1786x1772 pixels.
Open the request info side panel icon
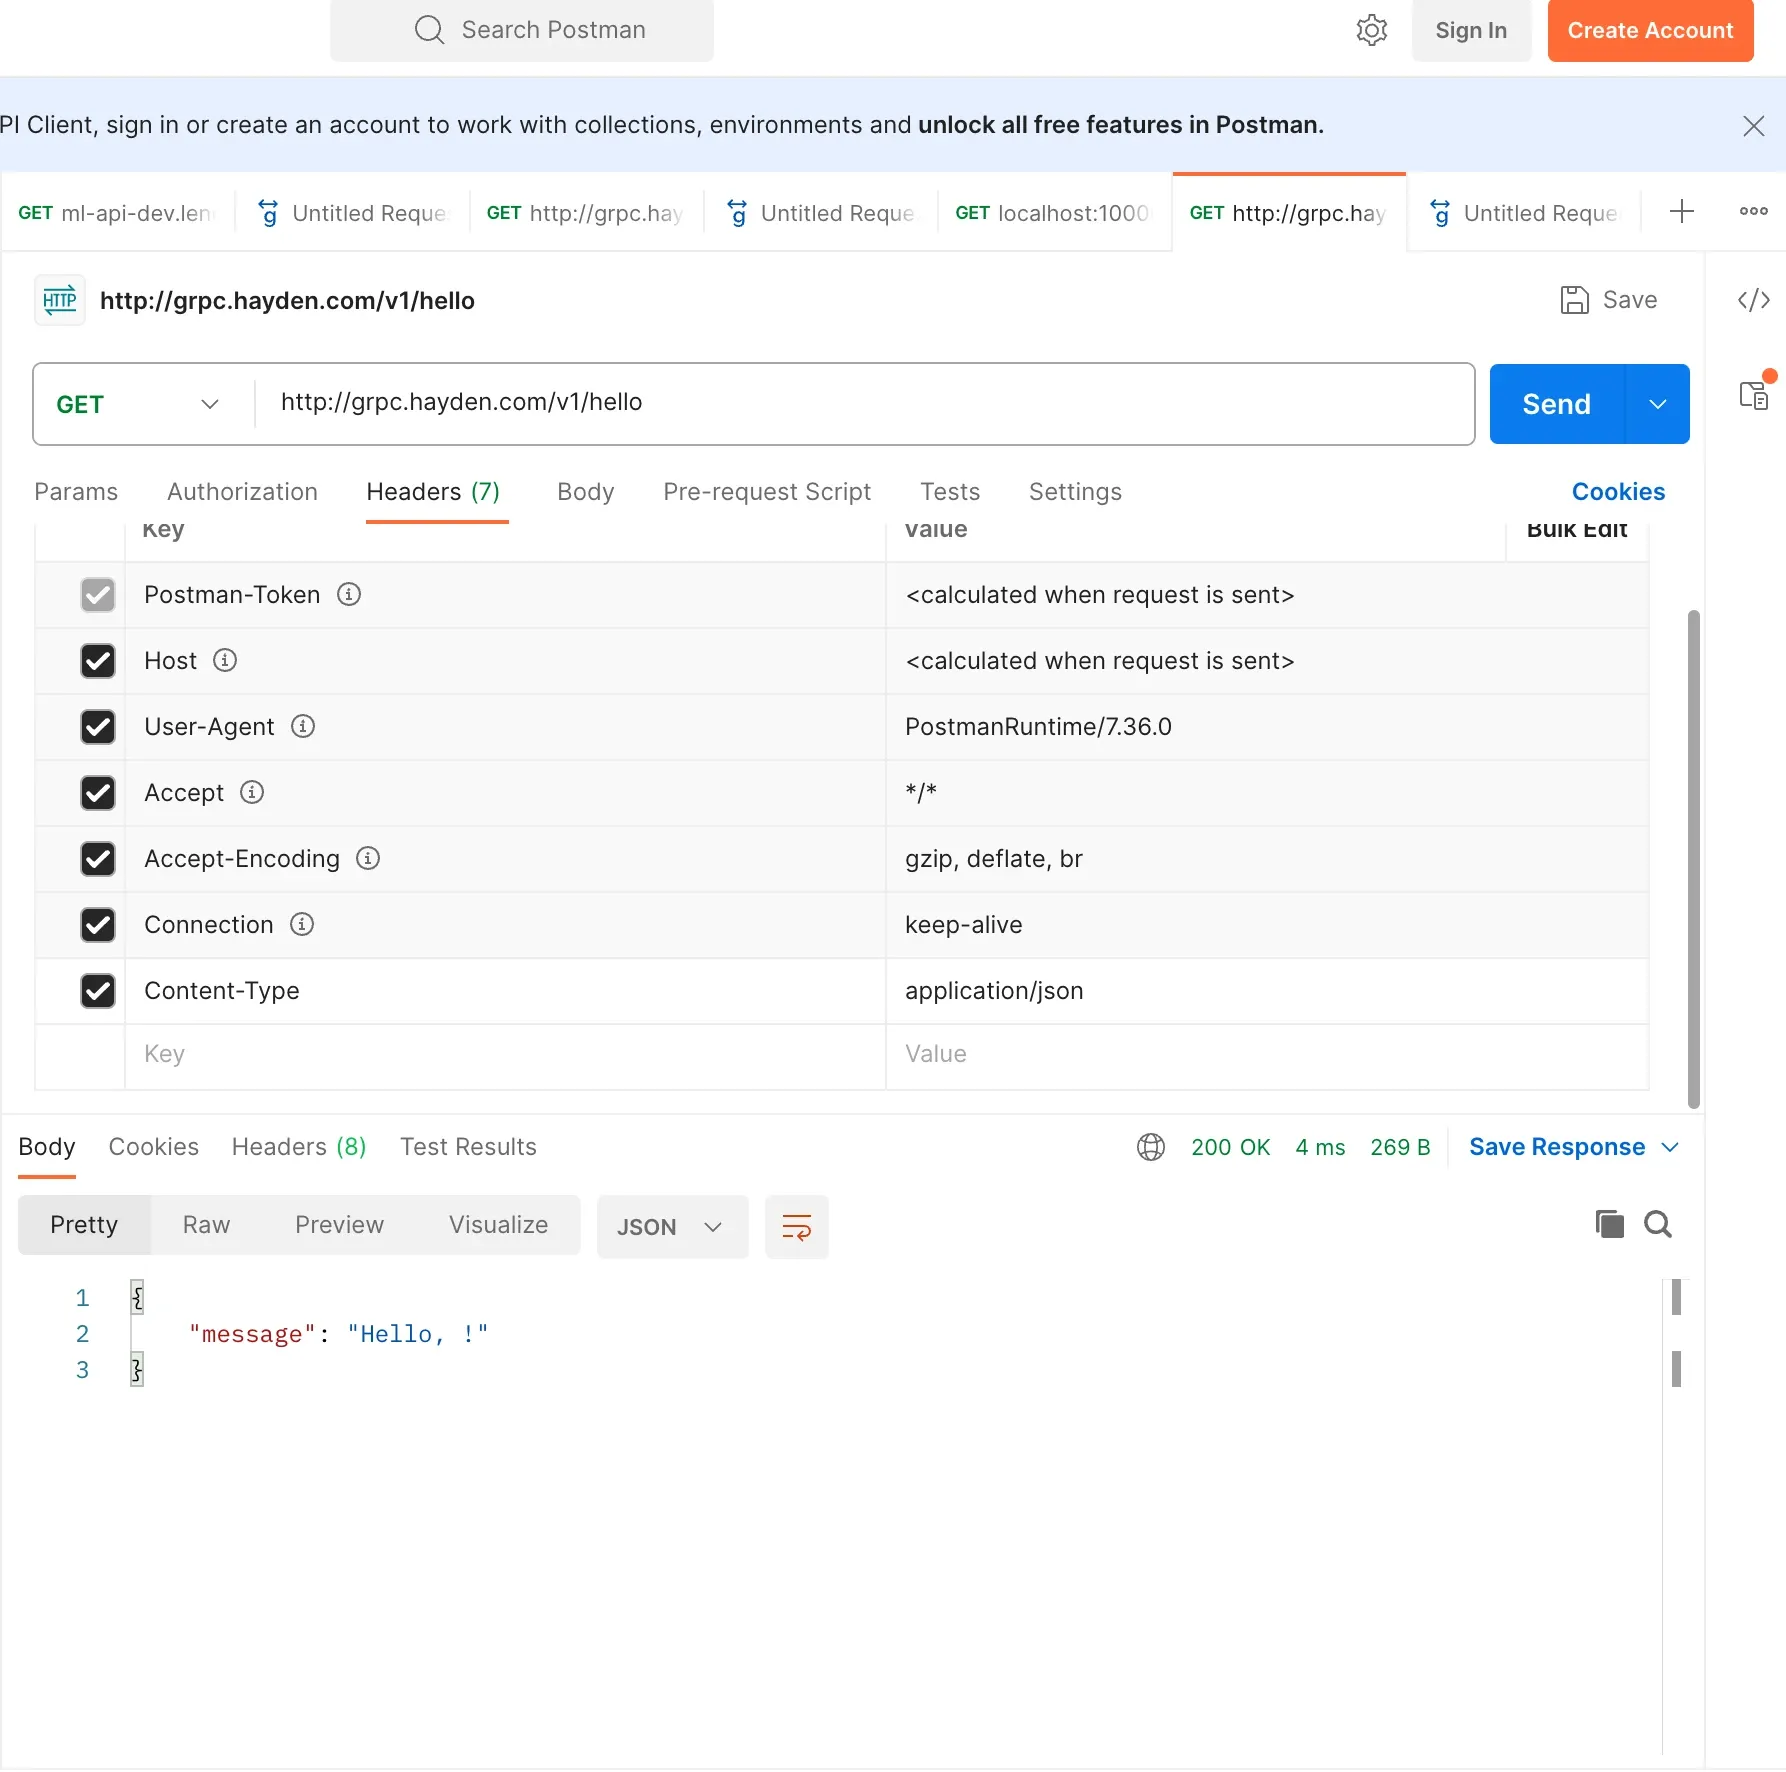[x=1754, y=396]
